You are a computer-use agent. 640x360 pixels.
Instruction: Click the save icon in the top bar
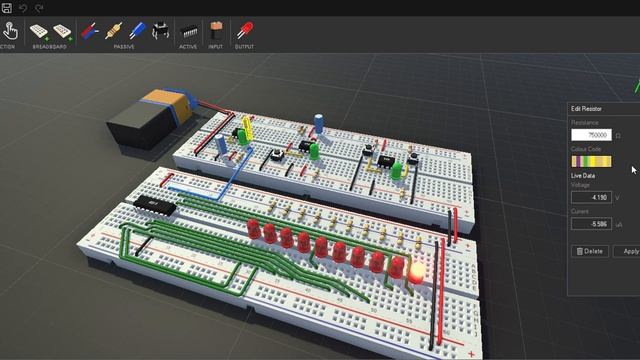click(x=7, y=8)
